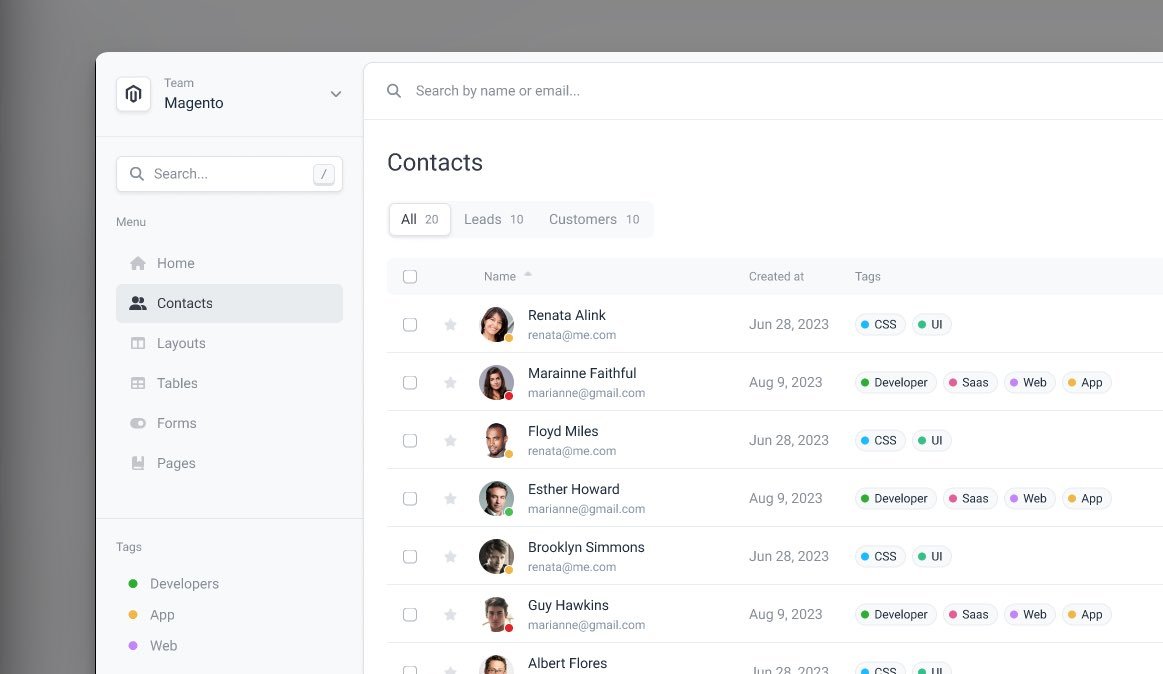
Task: Click the Forms toggle icon in sidebar
Action: coord(138,423)
